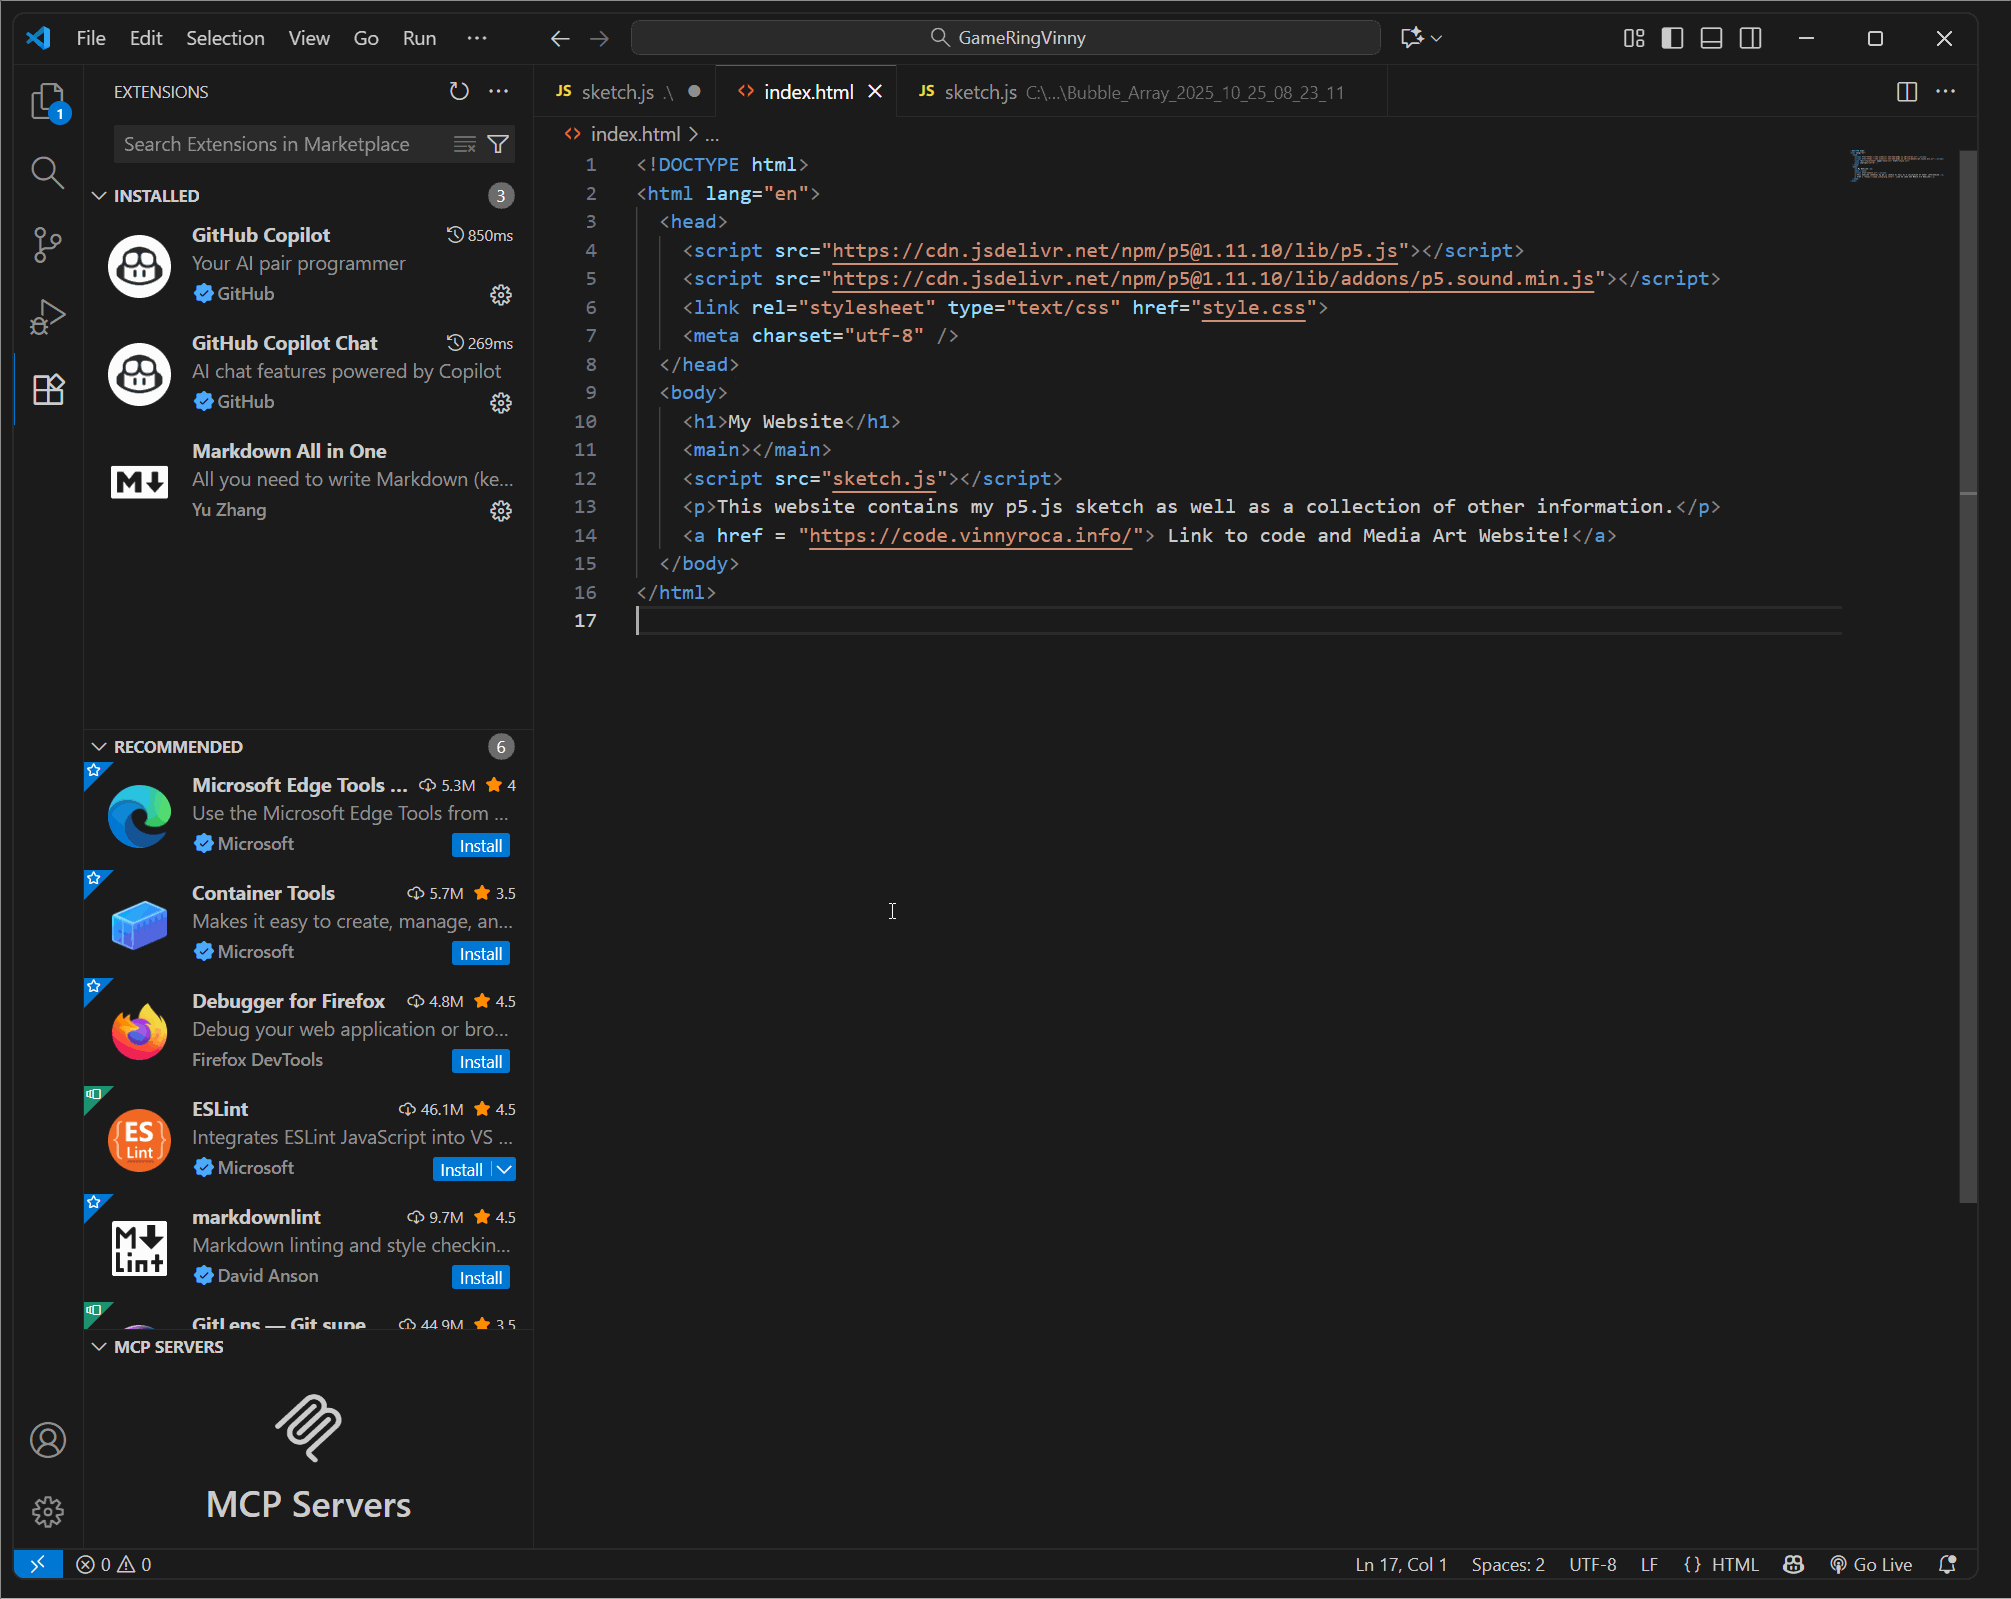Toggle the primary sidebar visibility
Screen dimensions: 2011x1599
click(1673, 38)
